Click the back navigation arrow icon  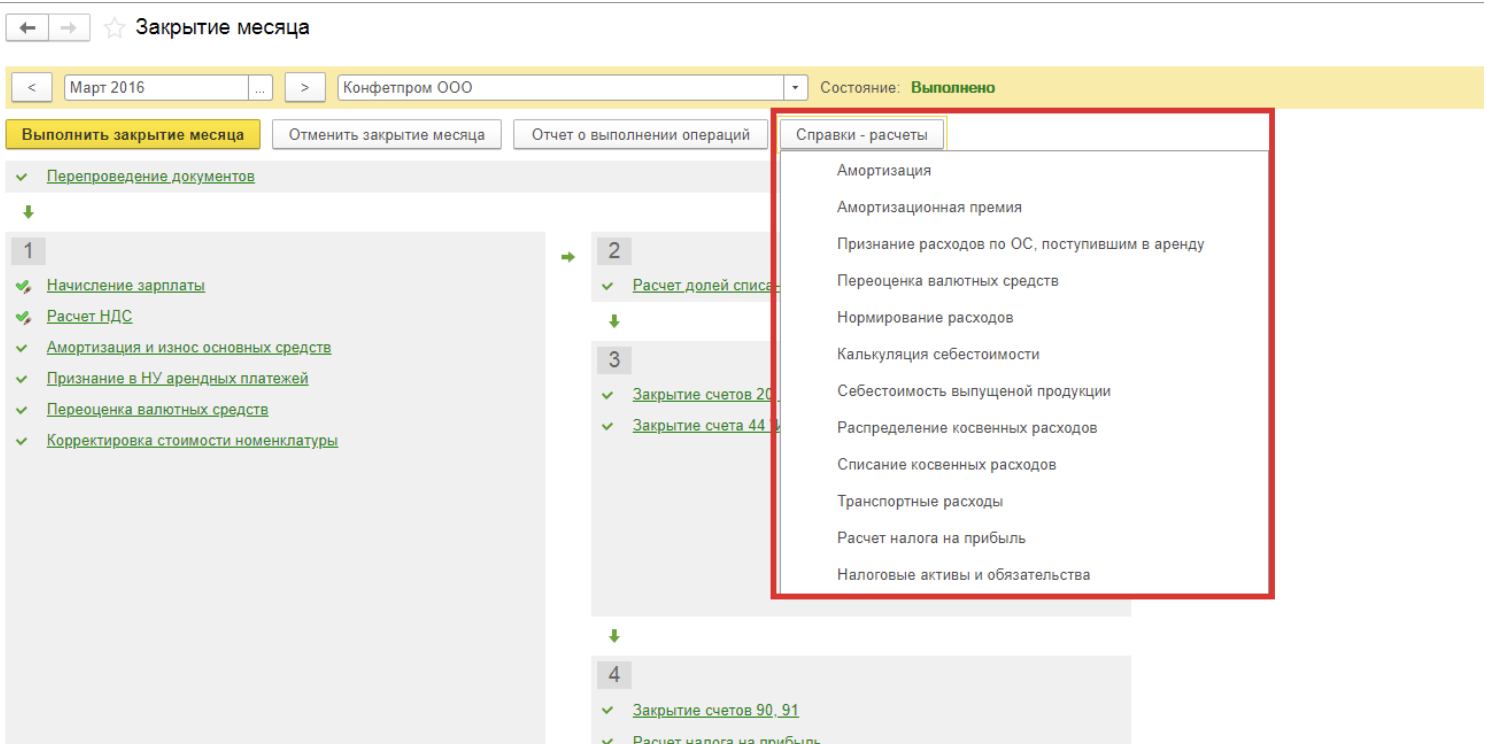[27, 28]
